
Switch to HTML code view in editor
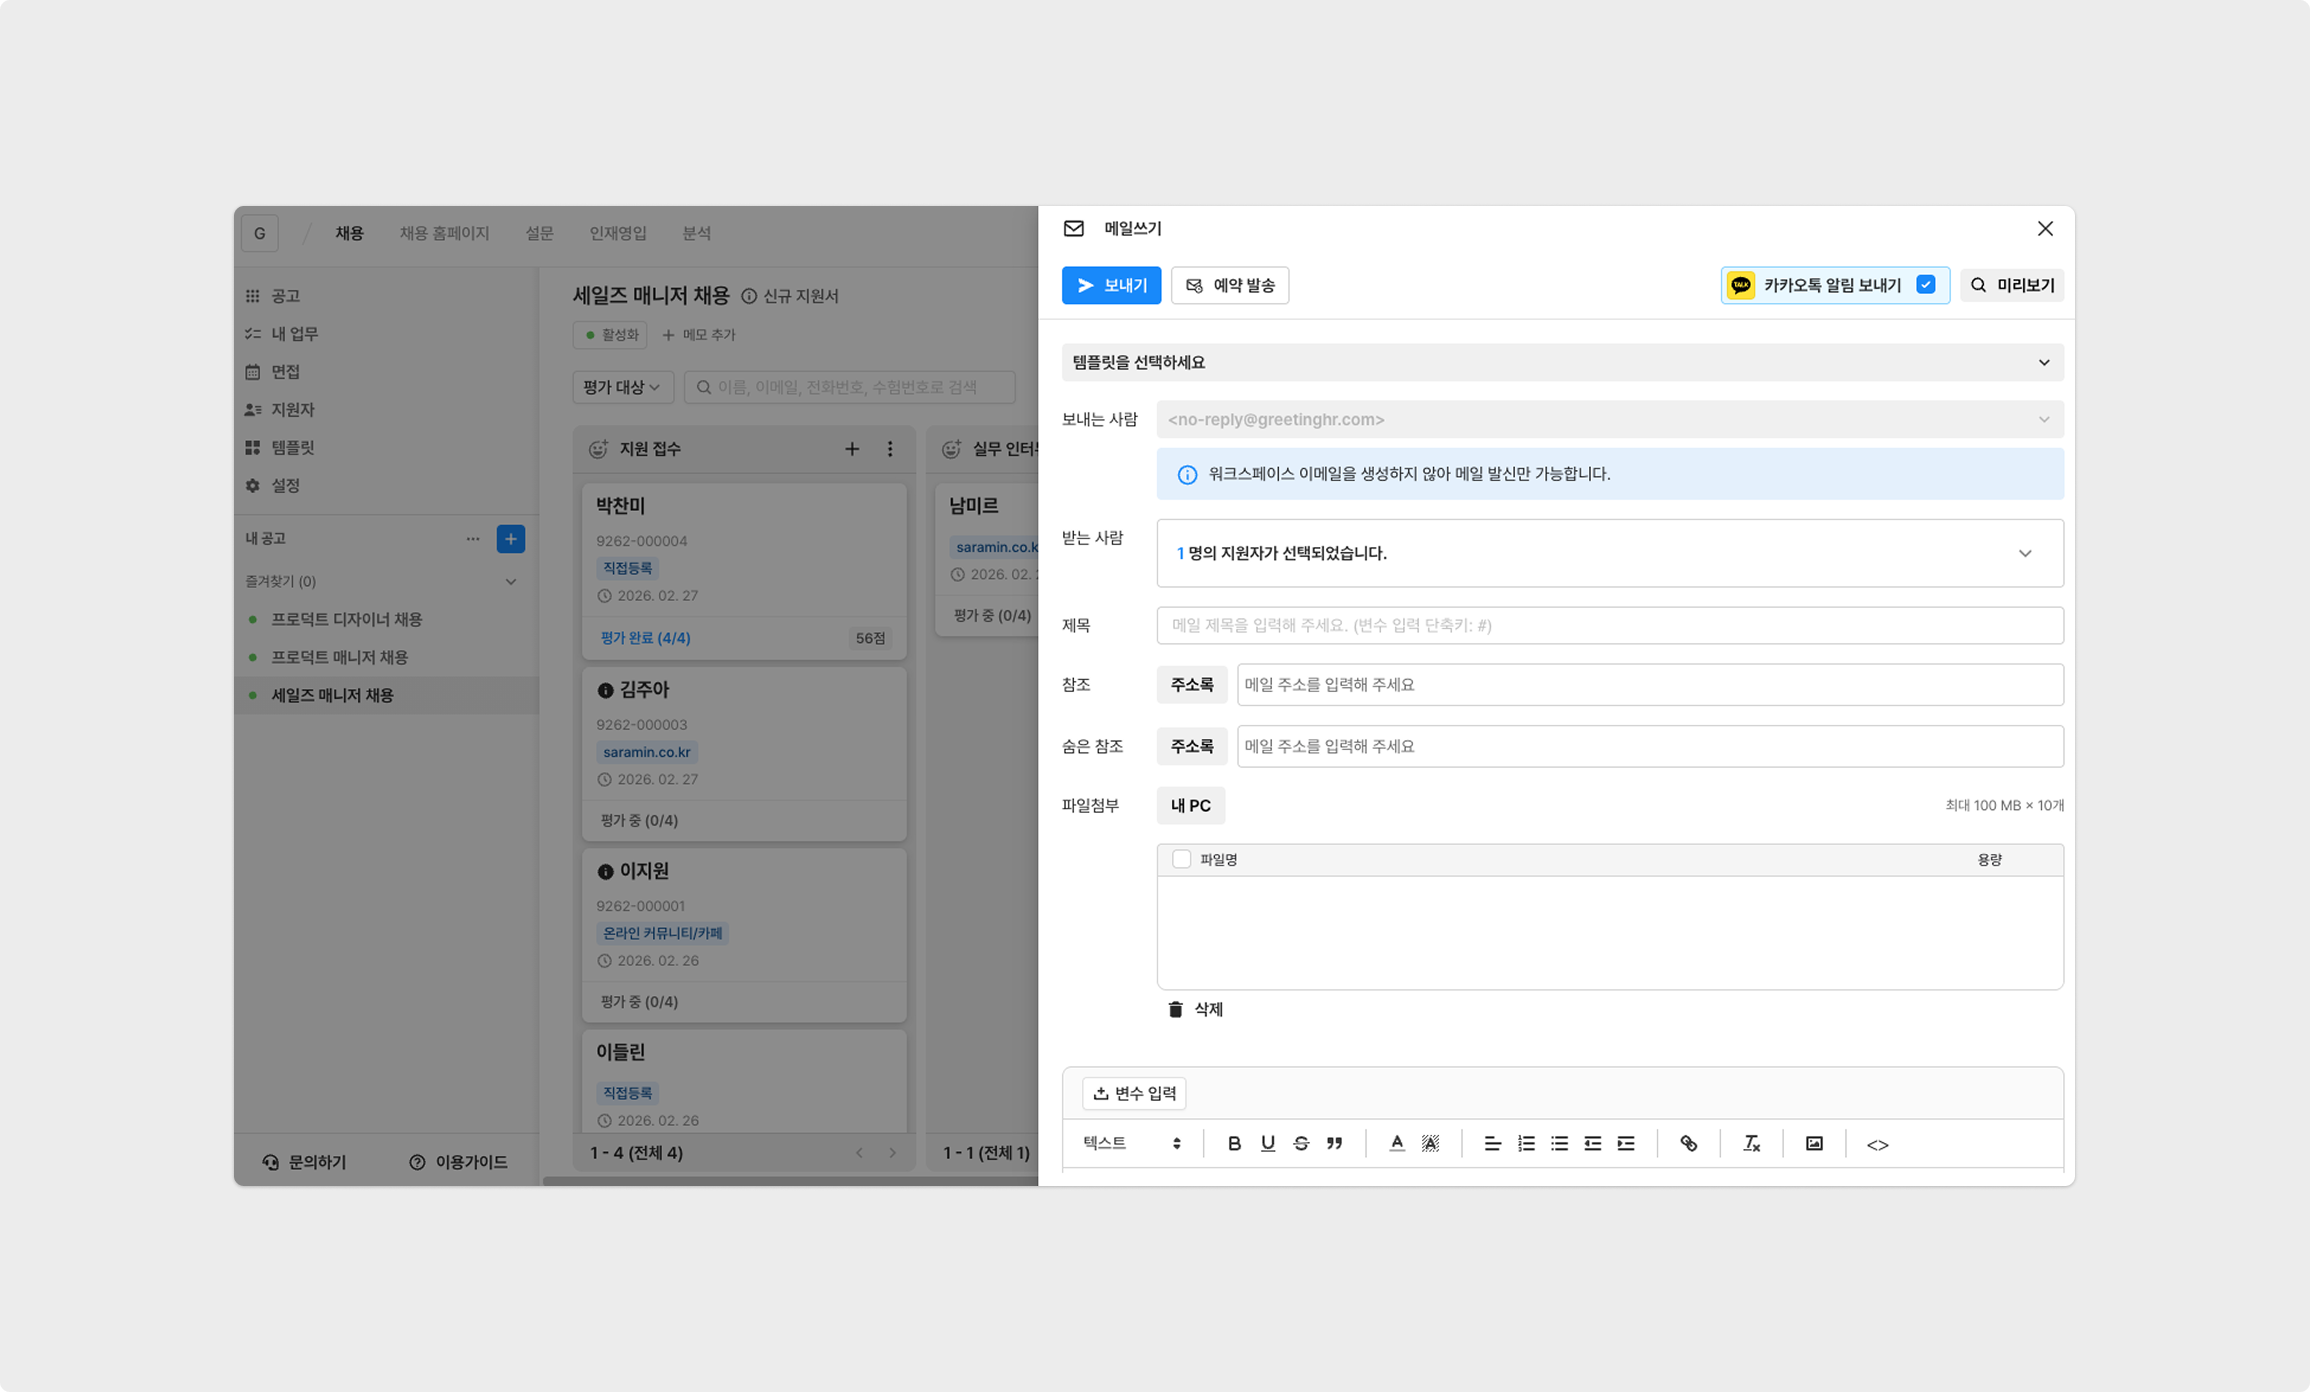(x=1877, y=1144)
